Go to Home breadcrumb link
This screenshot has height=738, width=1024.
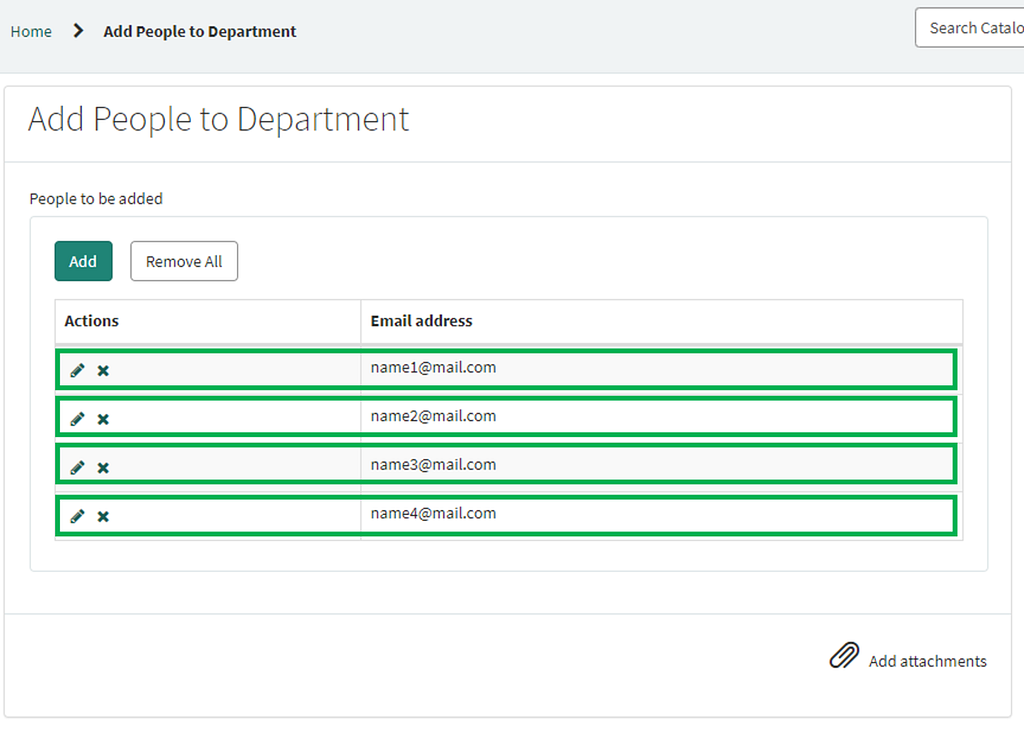click(x=31, y=31)
